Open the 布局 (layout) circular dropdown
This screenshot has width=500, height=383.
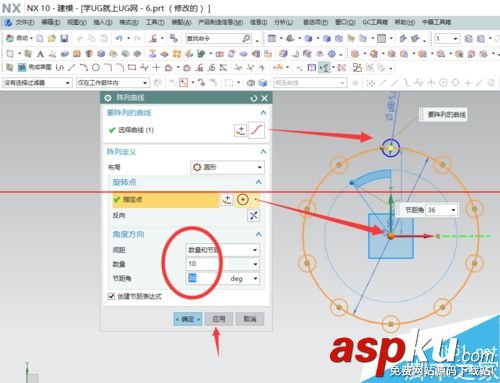[x=228, y=167]
